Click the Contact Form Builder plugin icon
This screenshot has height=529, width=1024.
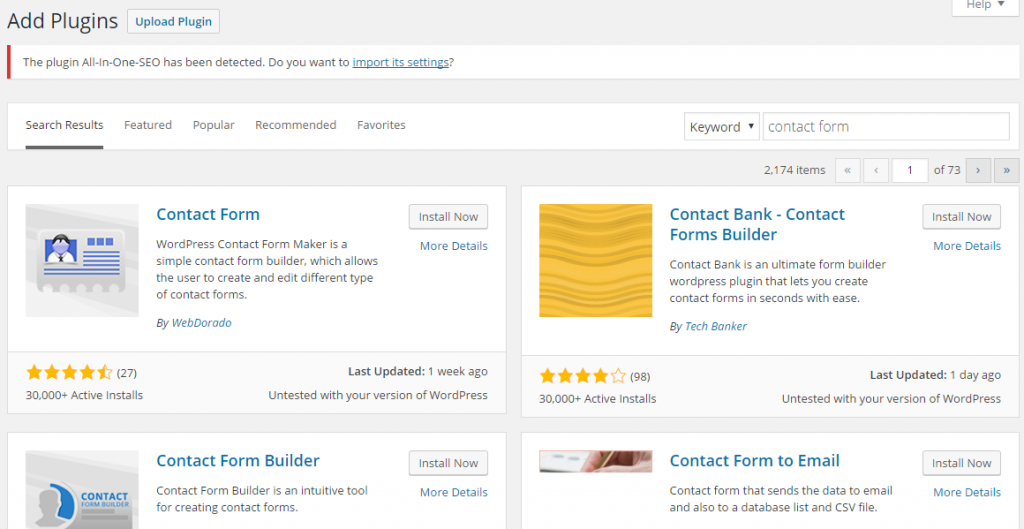pos(82,490)
